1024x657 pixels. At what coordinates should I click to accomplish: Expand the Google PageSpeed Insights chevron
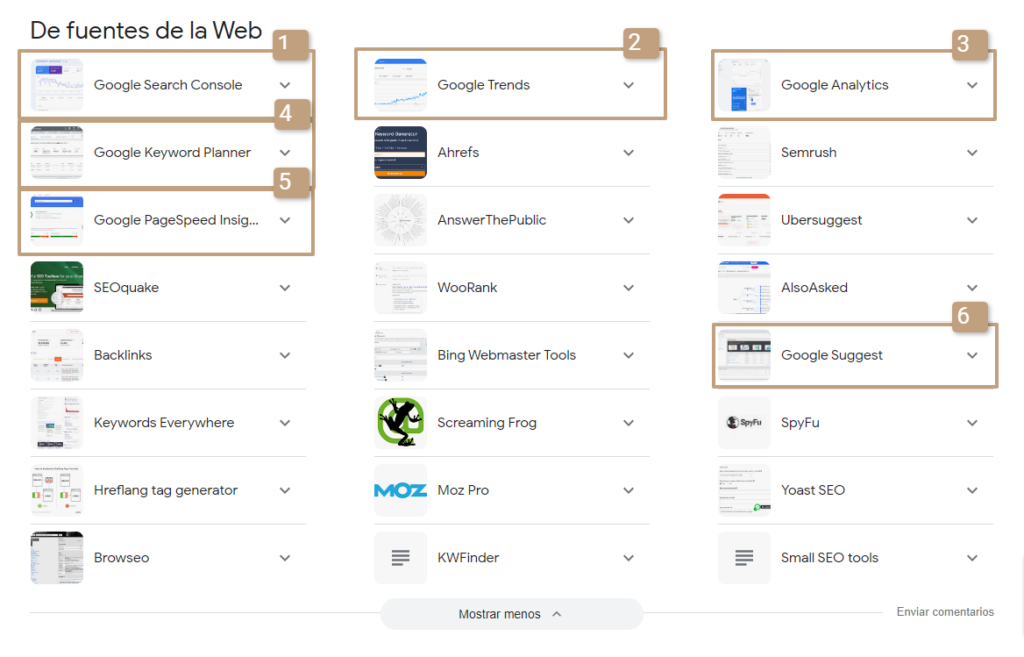tap(285, 220)
